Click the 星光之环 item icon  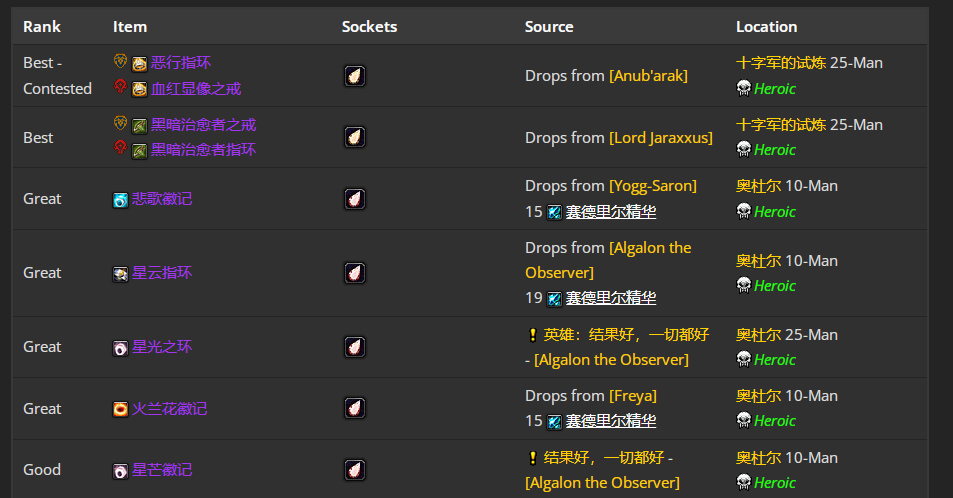tap(120, 347)
